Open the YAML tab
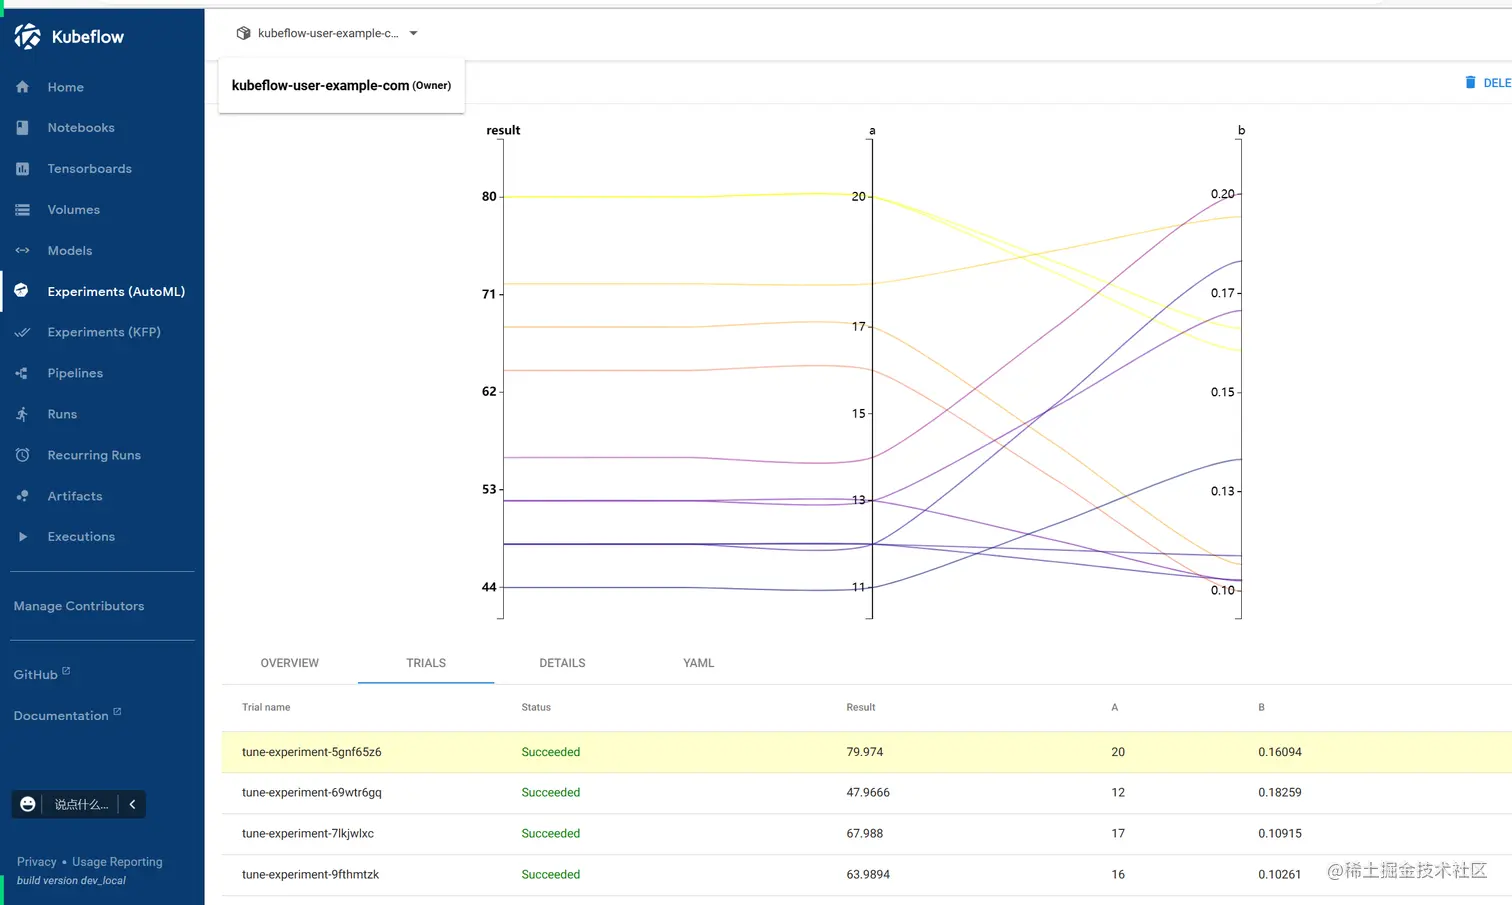1512x905 pixels. [698, 663]
